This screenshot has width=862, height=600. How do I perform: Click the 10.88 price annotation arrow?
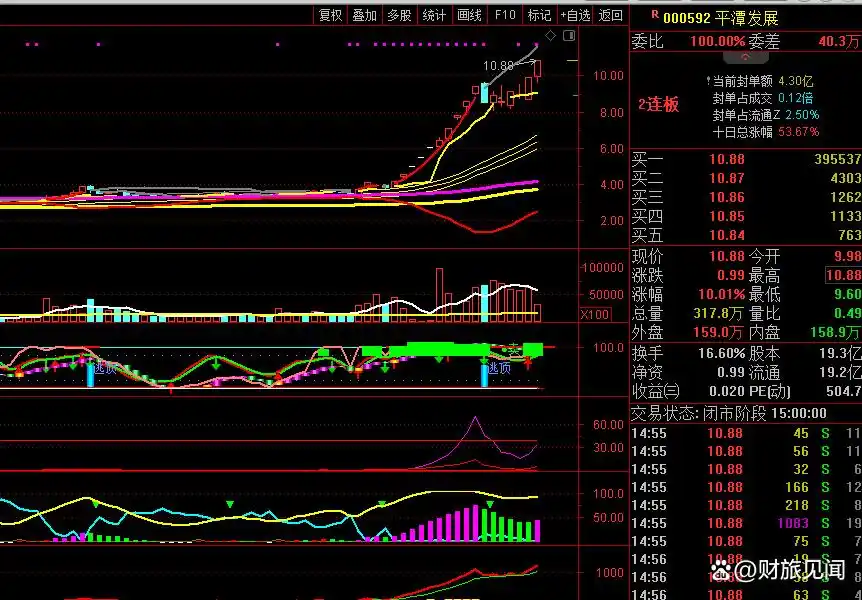[498, 66]
